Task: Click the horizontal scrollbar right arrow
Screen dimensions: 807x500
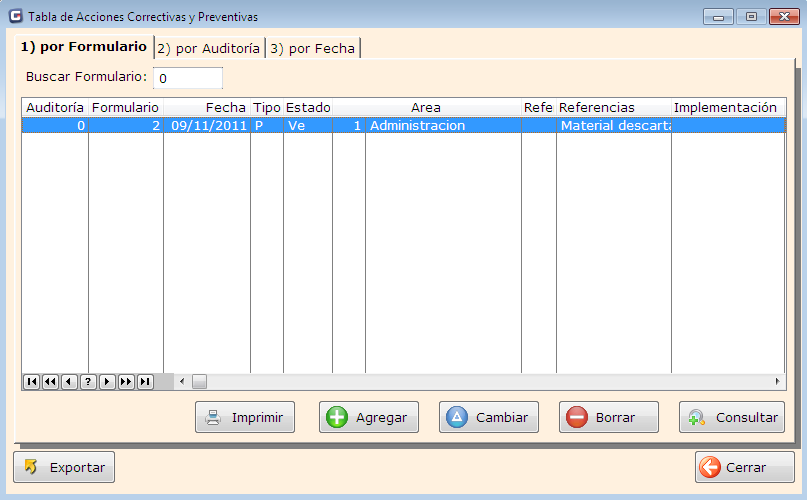Action: [x=777, y=382]
